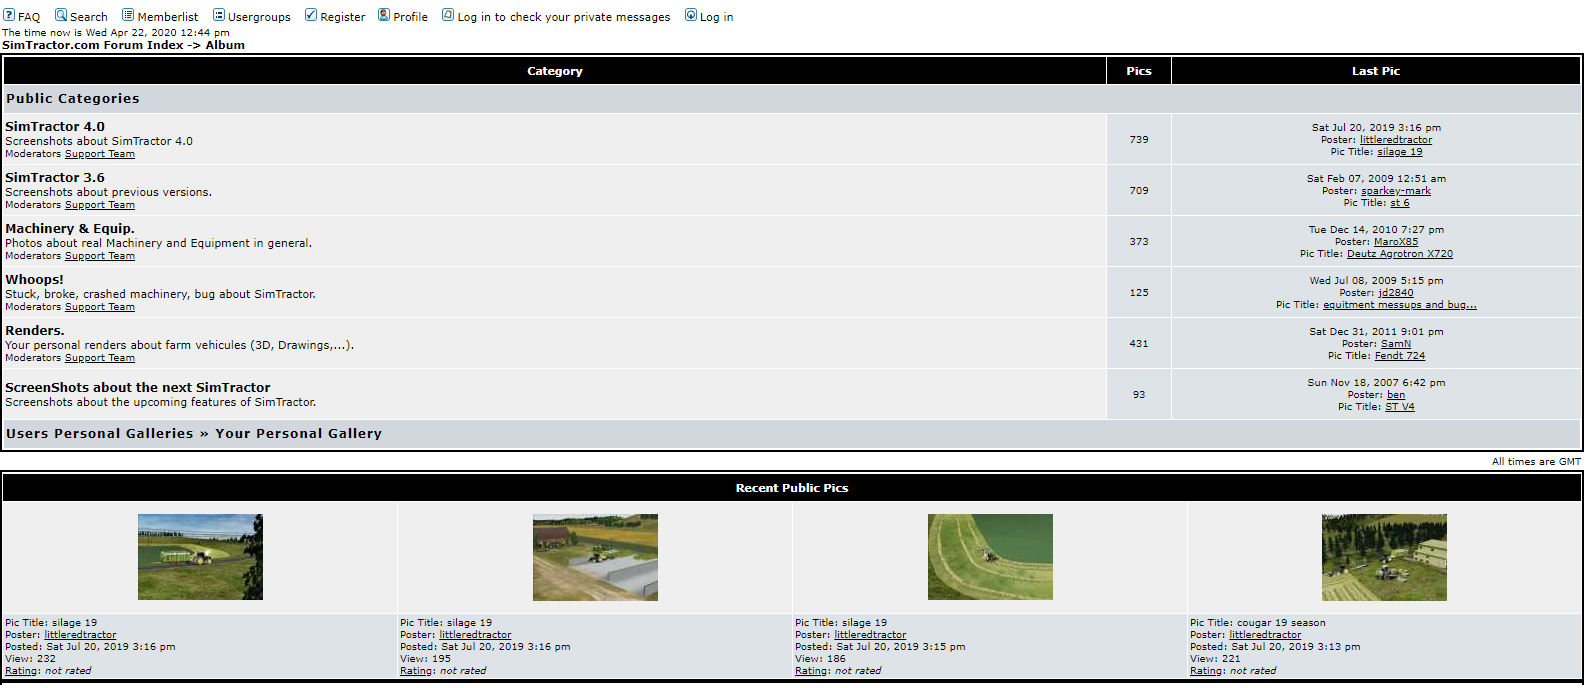Viewport: 1588px width, 688px height.
Task: Open the SimTractor 3.6 category
Action: pos(55,178)
